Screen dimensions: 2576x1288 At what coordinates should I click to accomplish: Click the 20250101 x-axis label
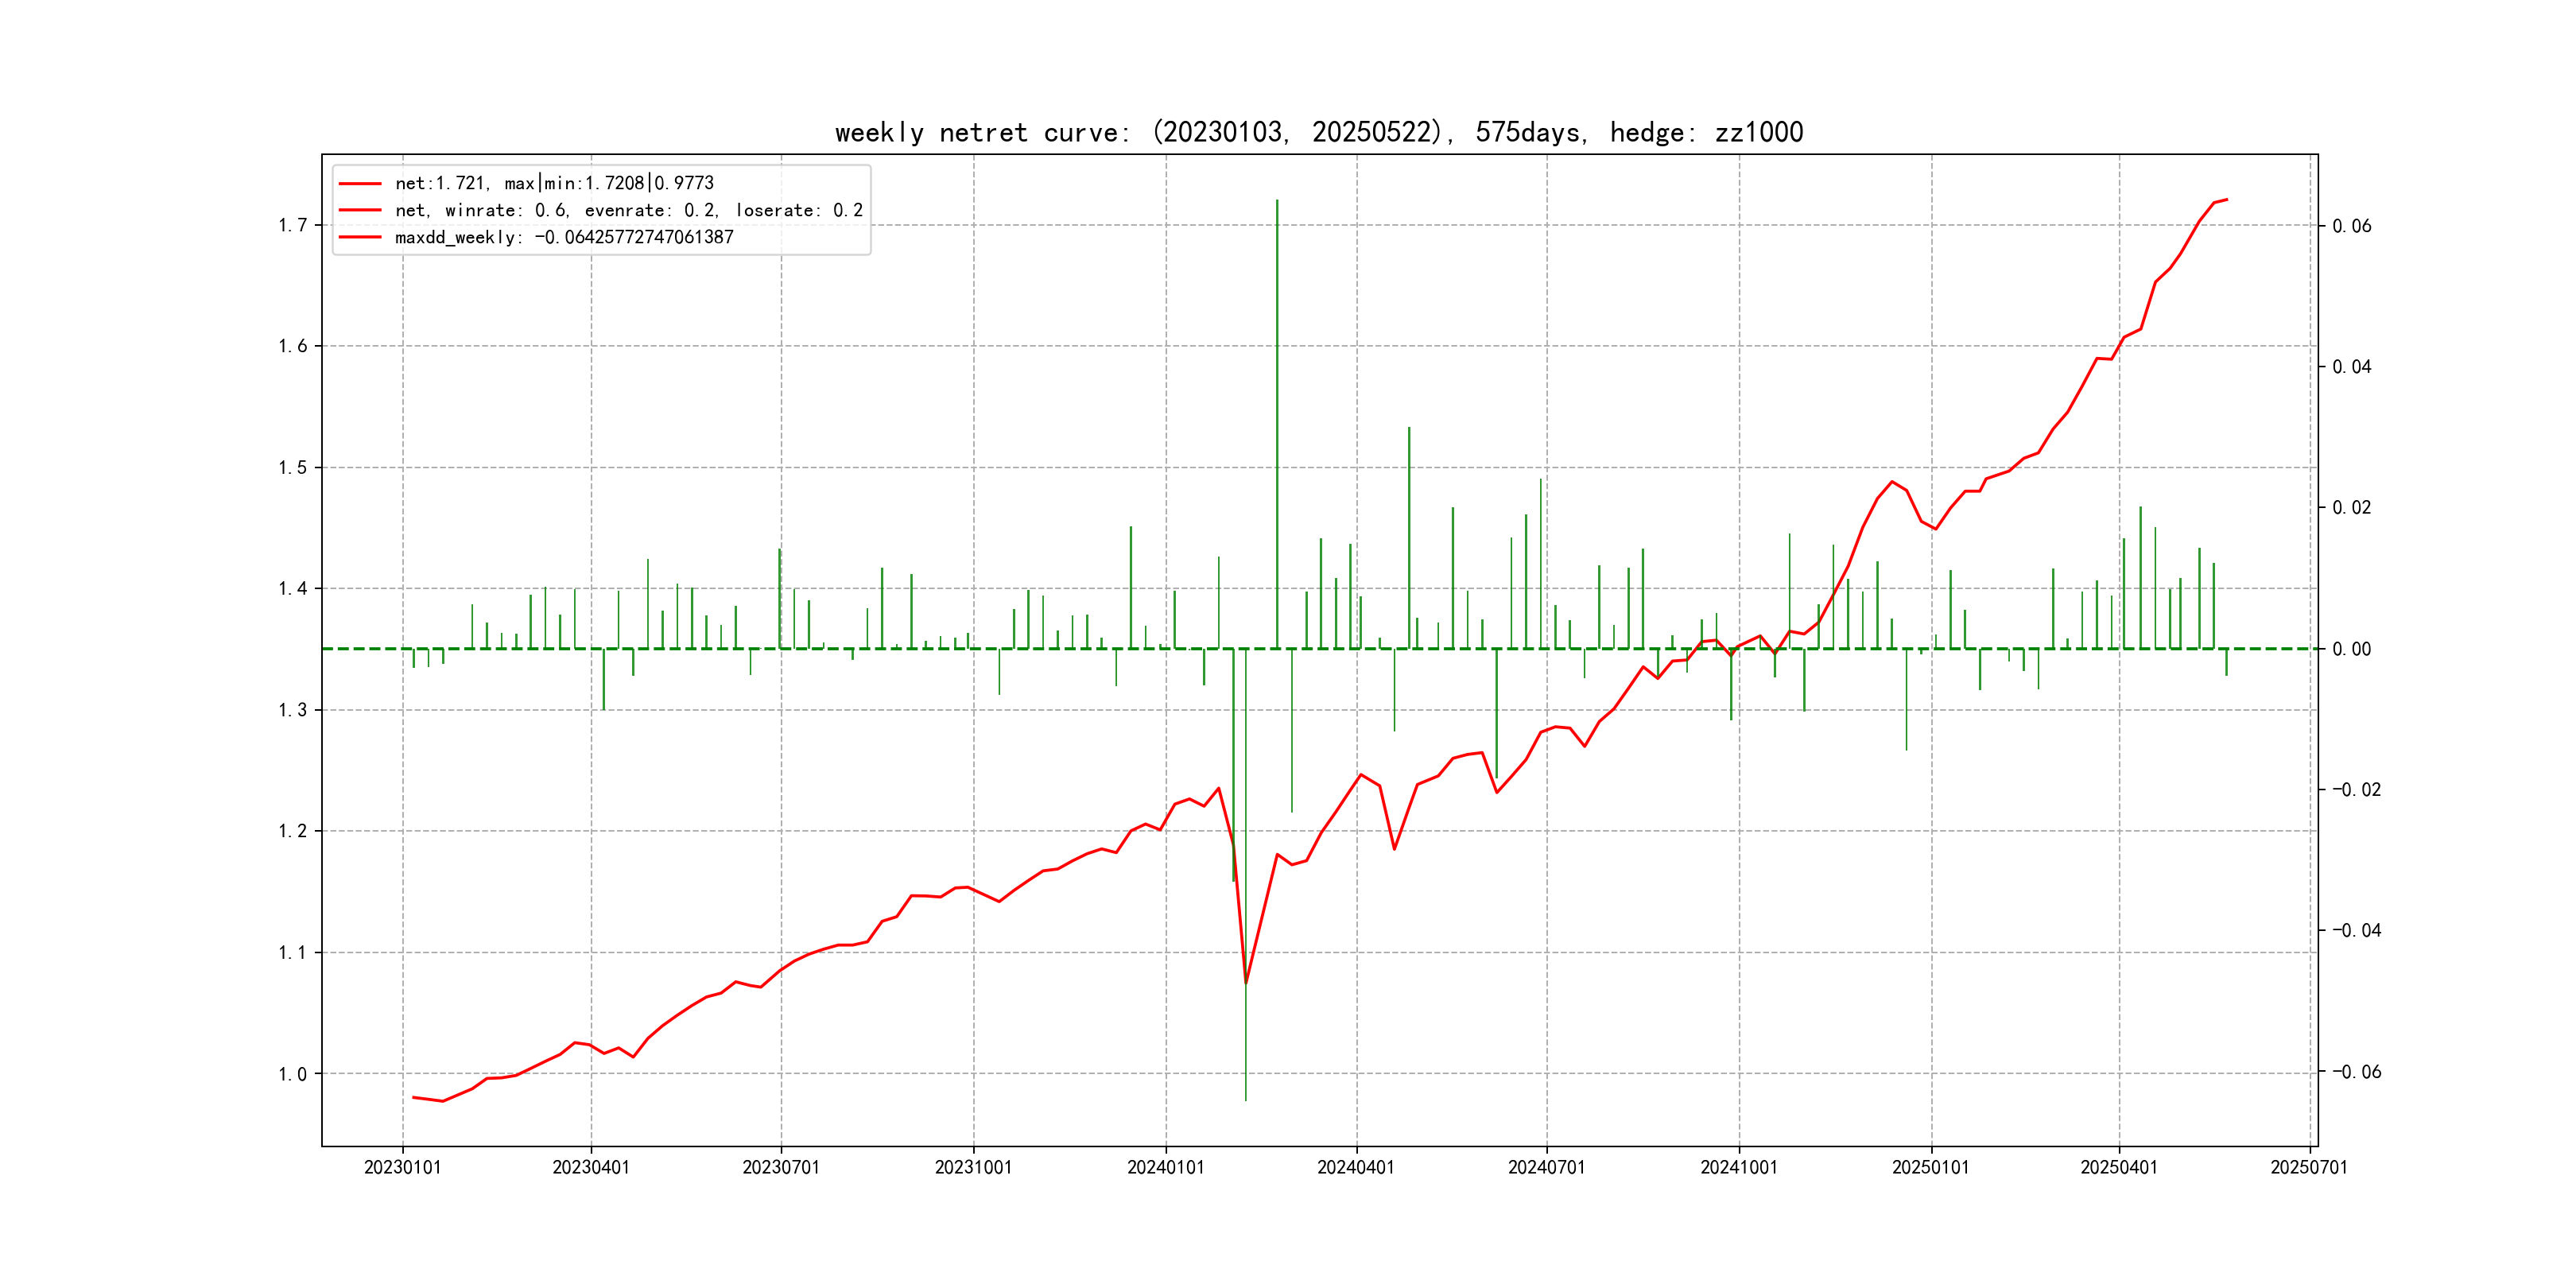[1931, 1167]
